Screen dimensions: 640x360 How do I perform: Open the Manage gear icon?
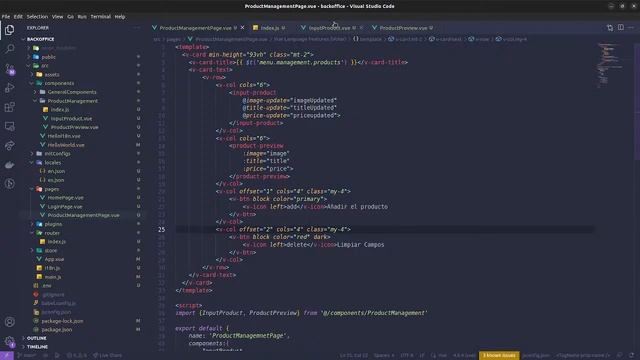point(9,341)
